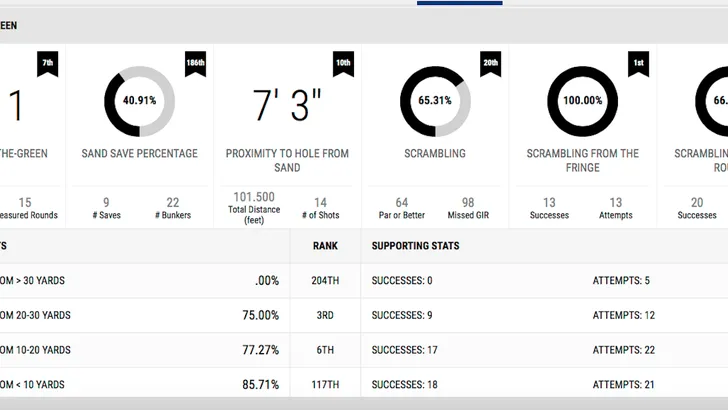Viewport: 728px width, 410px height.
Task: Click the 65.31% scrambling donut chart
Action: coord(435,101)
